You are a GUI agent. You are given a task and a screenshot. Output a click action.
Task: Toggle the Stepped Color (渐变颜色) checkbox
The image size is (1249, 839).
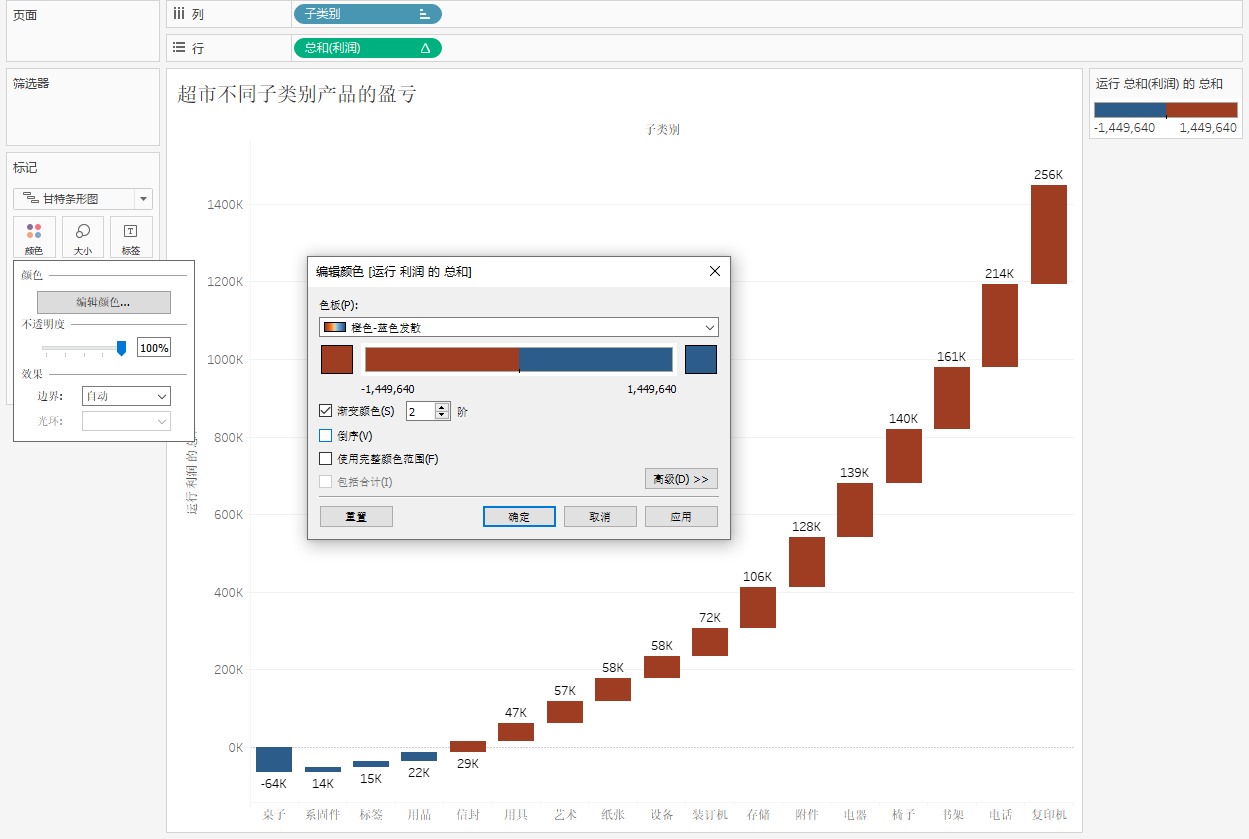tap(325, 410)
